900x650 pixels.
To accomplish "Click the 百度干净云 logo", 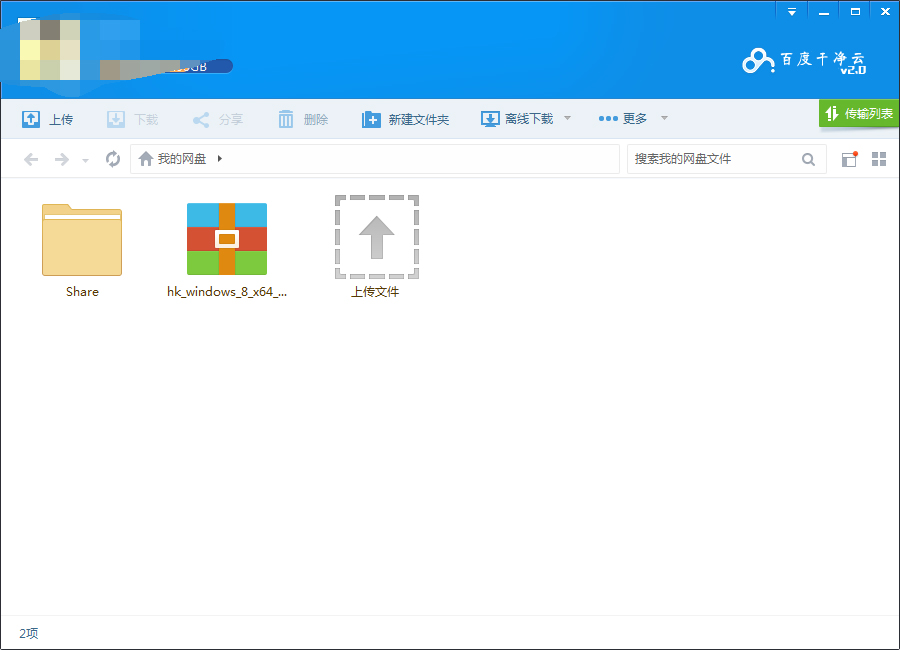I will coord(804,61).
